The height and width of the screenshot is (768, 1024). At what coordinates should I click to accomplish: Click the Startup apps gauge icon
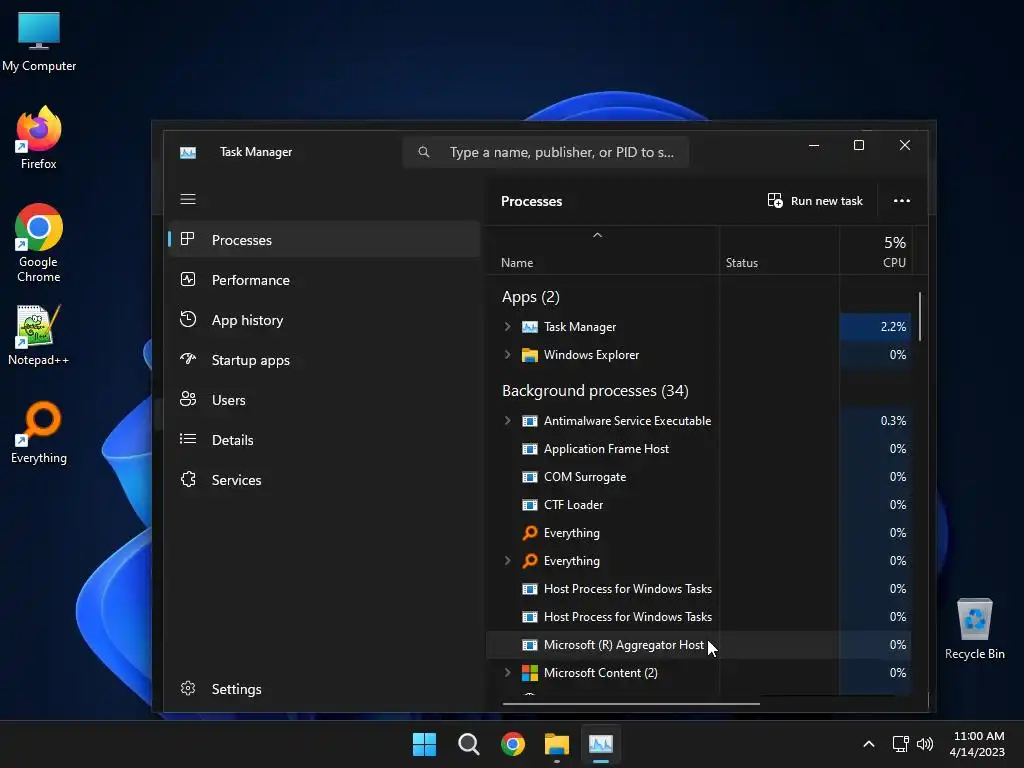tap(187, 359)
